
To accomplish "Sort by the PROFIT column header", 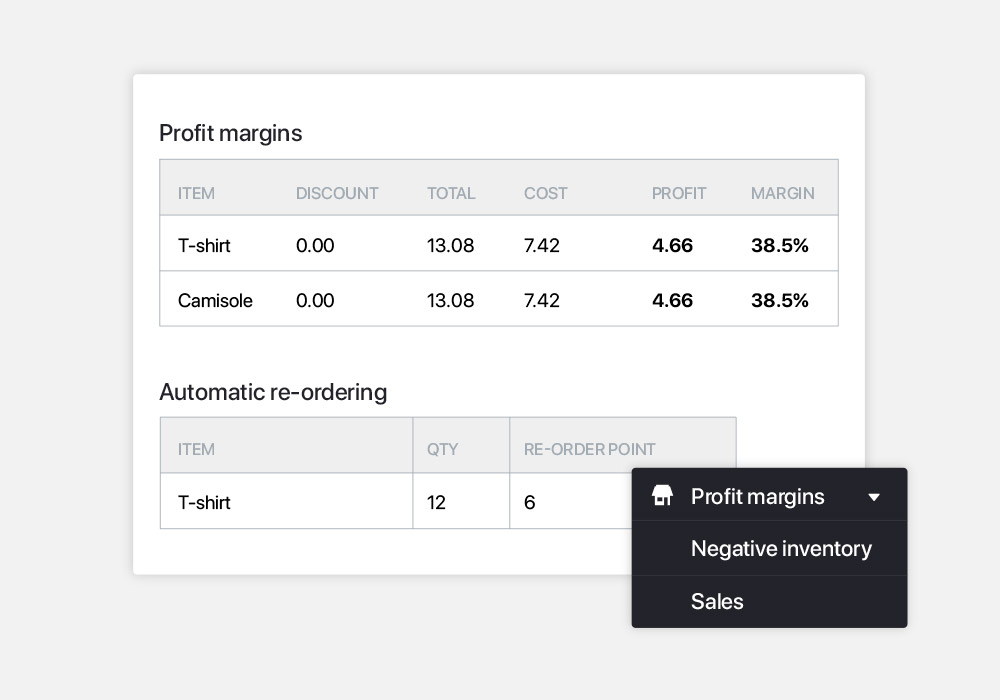I will (x=679, y=193).
